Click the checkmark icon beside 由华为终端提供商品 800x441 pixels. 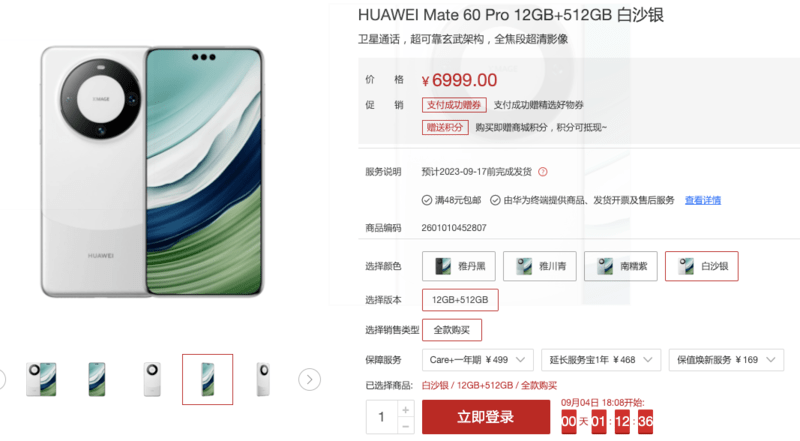click(x=495, y=200)
